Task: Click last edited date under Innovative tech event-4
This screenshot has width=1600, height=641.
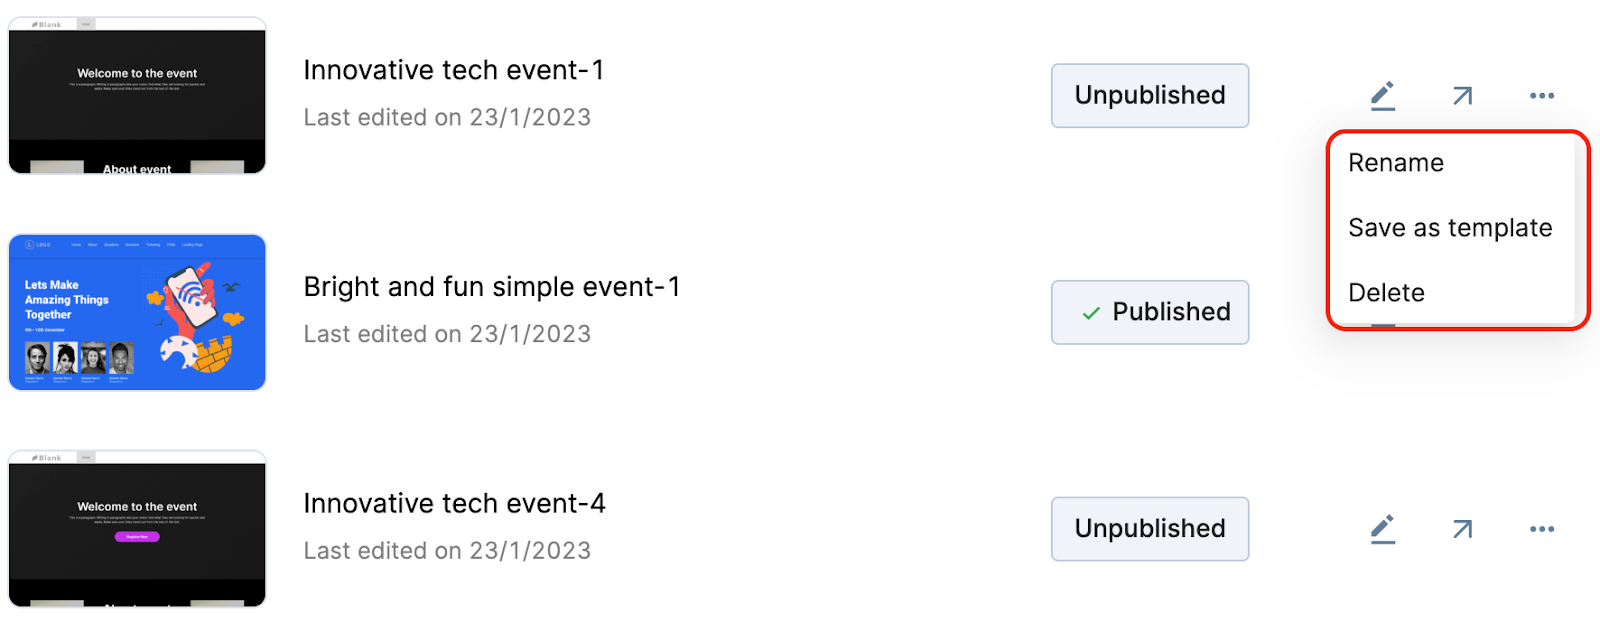Action: point(447,551)
